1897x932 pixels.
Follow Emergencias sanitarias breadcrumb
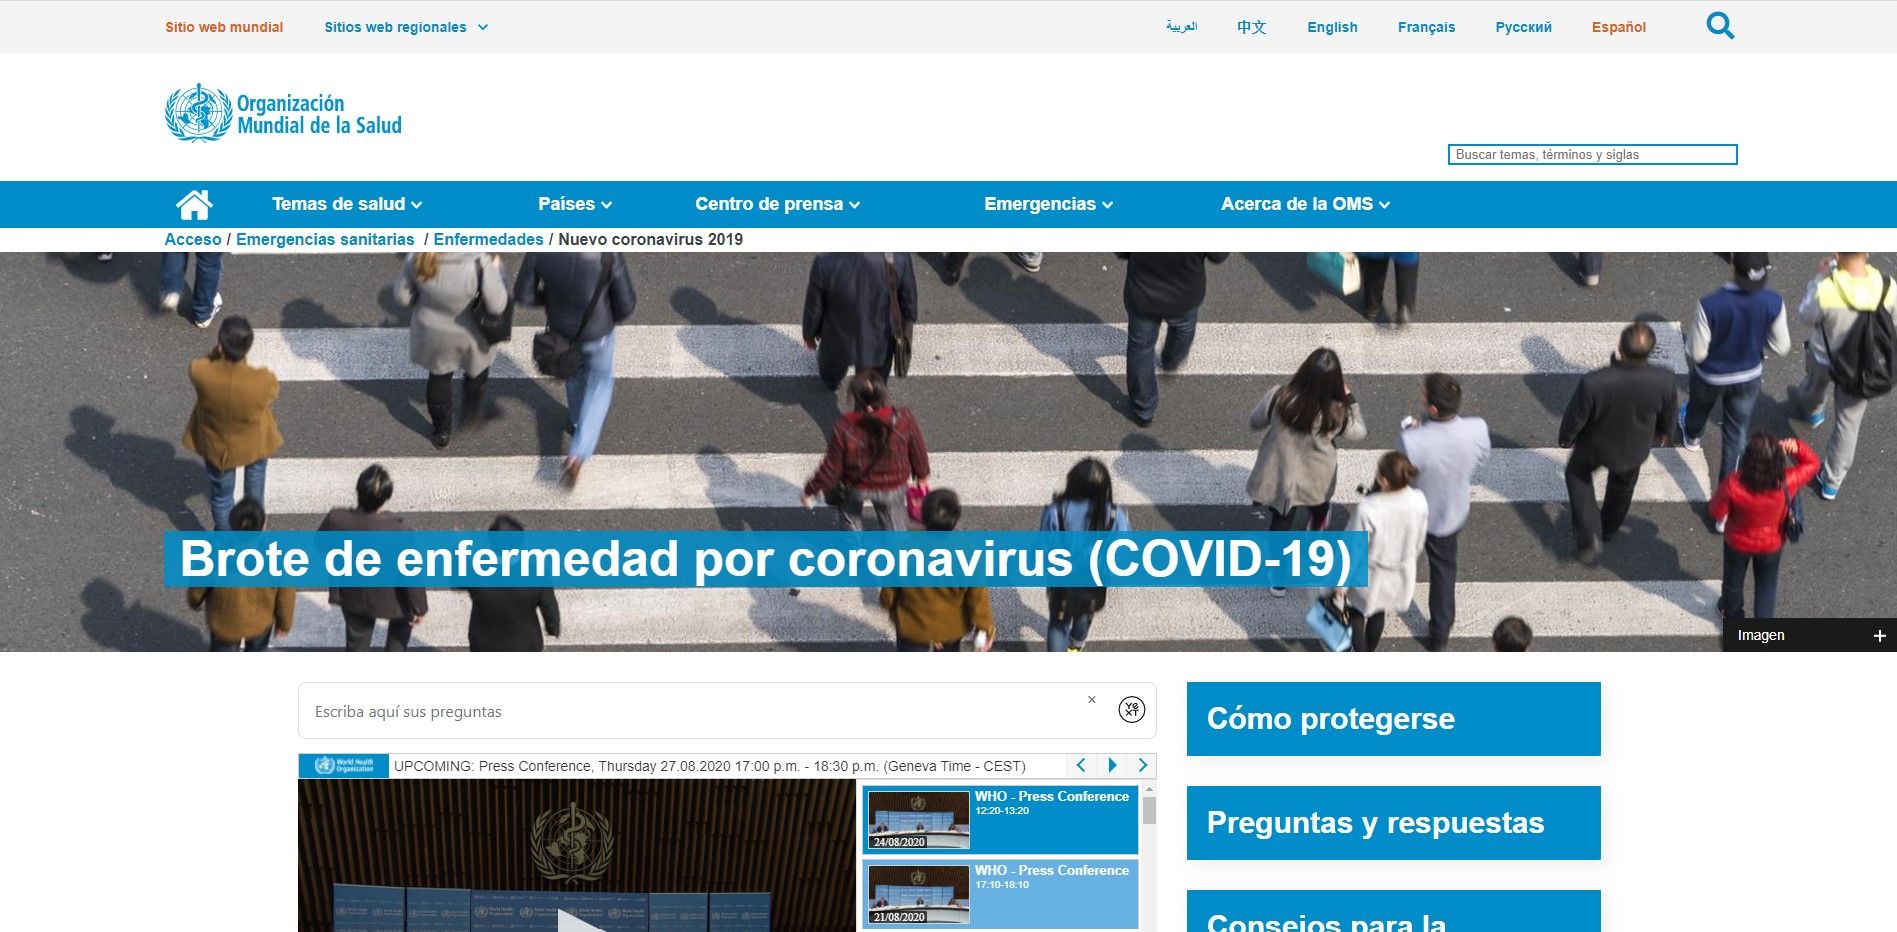pyautogui.click(x=325, y=239)
